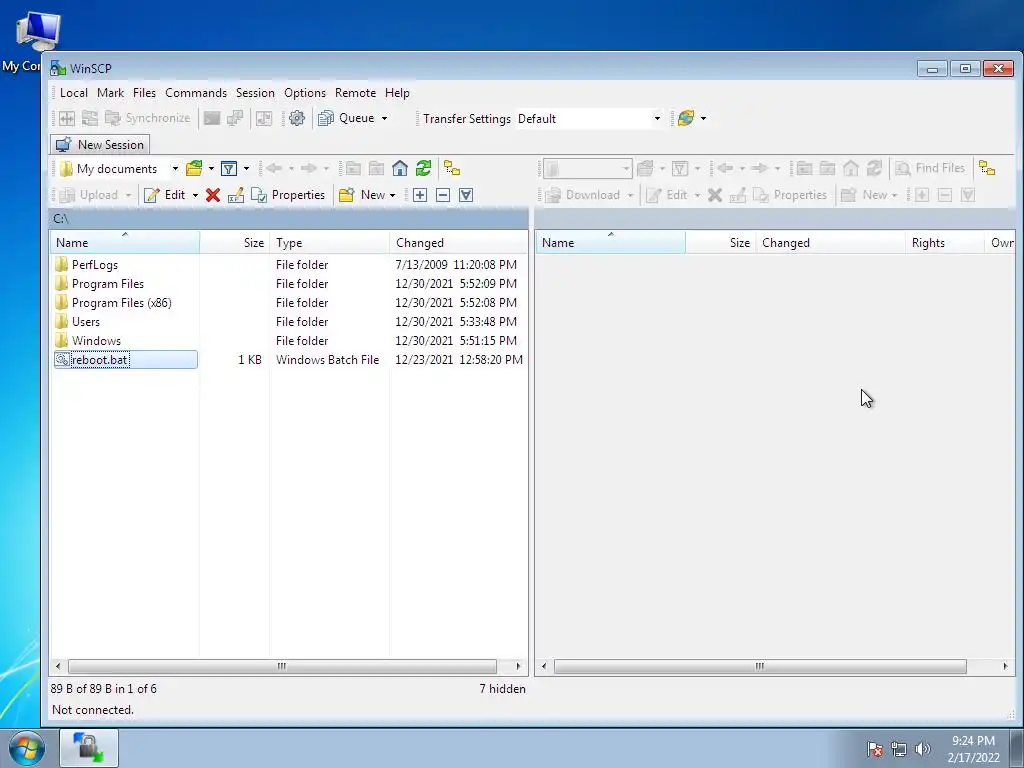
Task: Click the local Rename icon
Action: 236,195
